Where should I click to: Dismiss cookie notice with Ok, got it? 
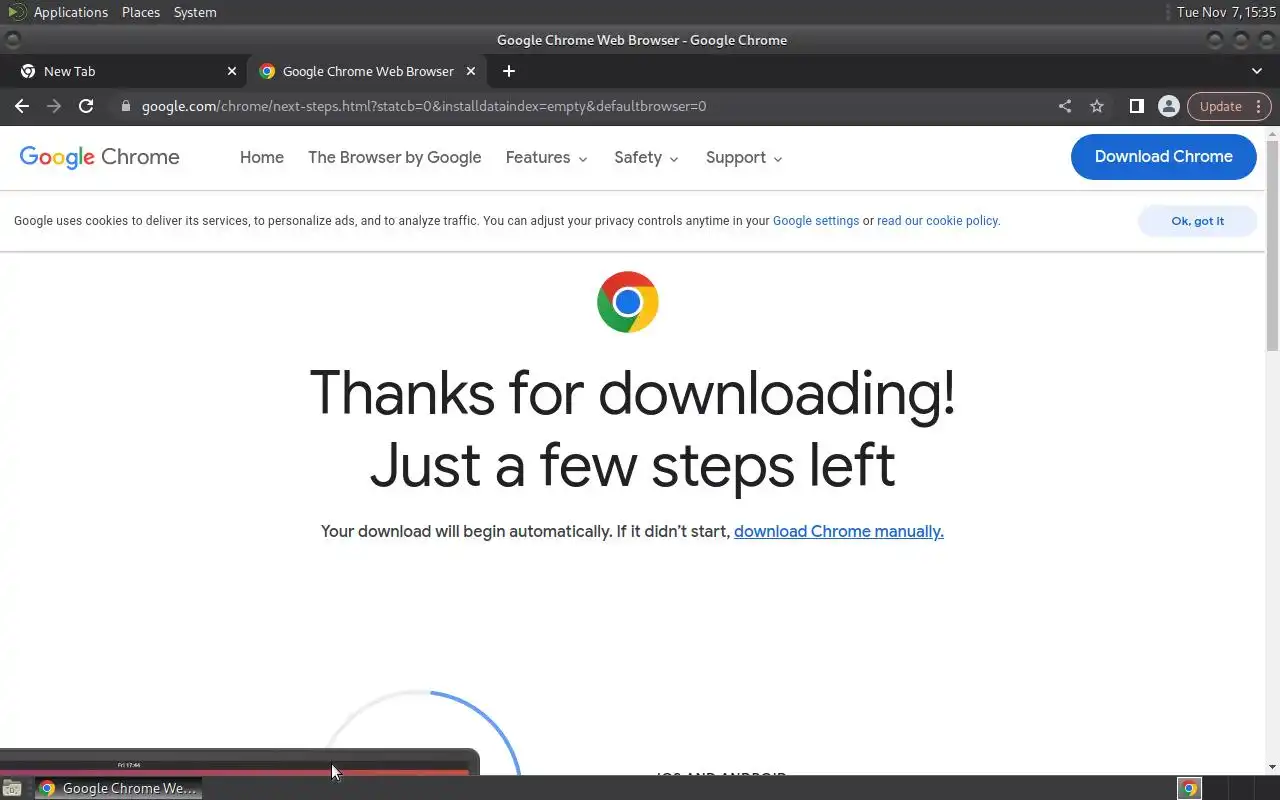point(1197,221)
